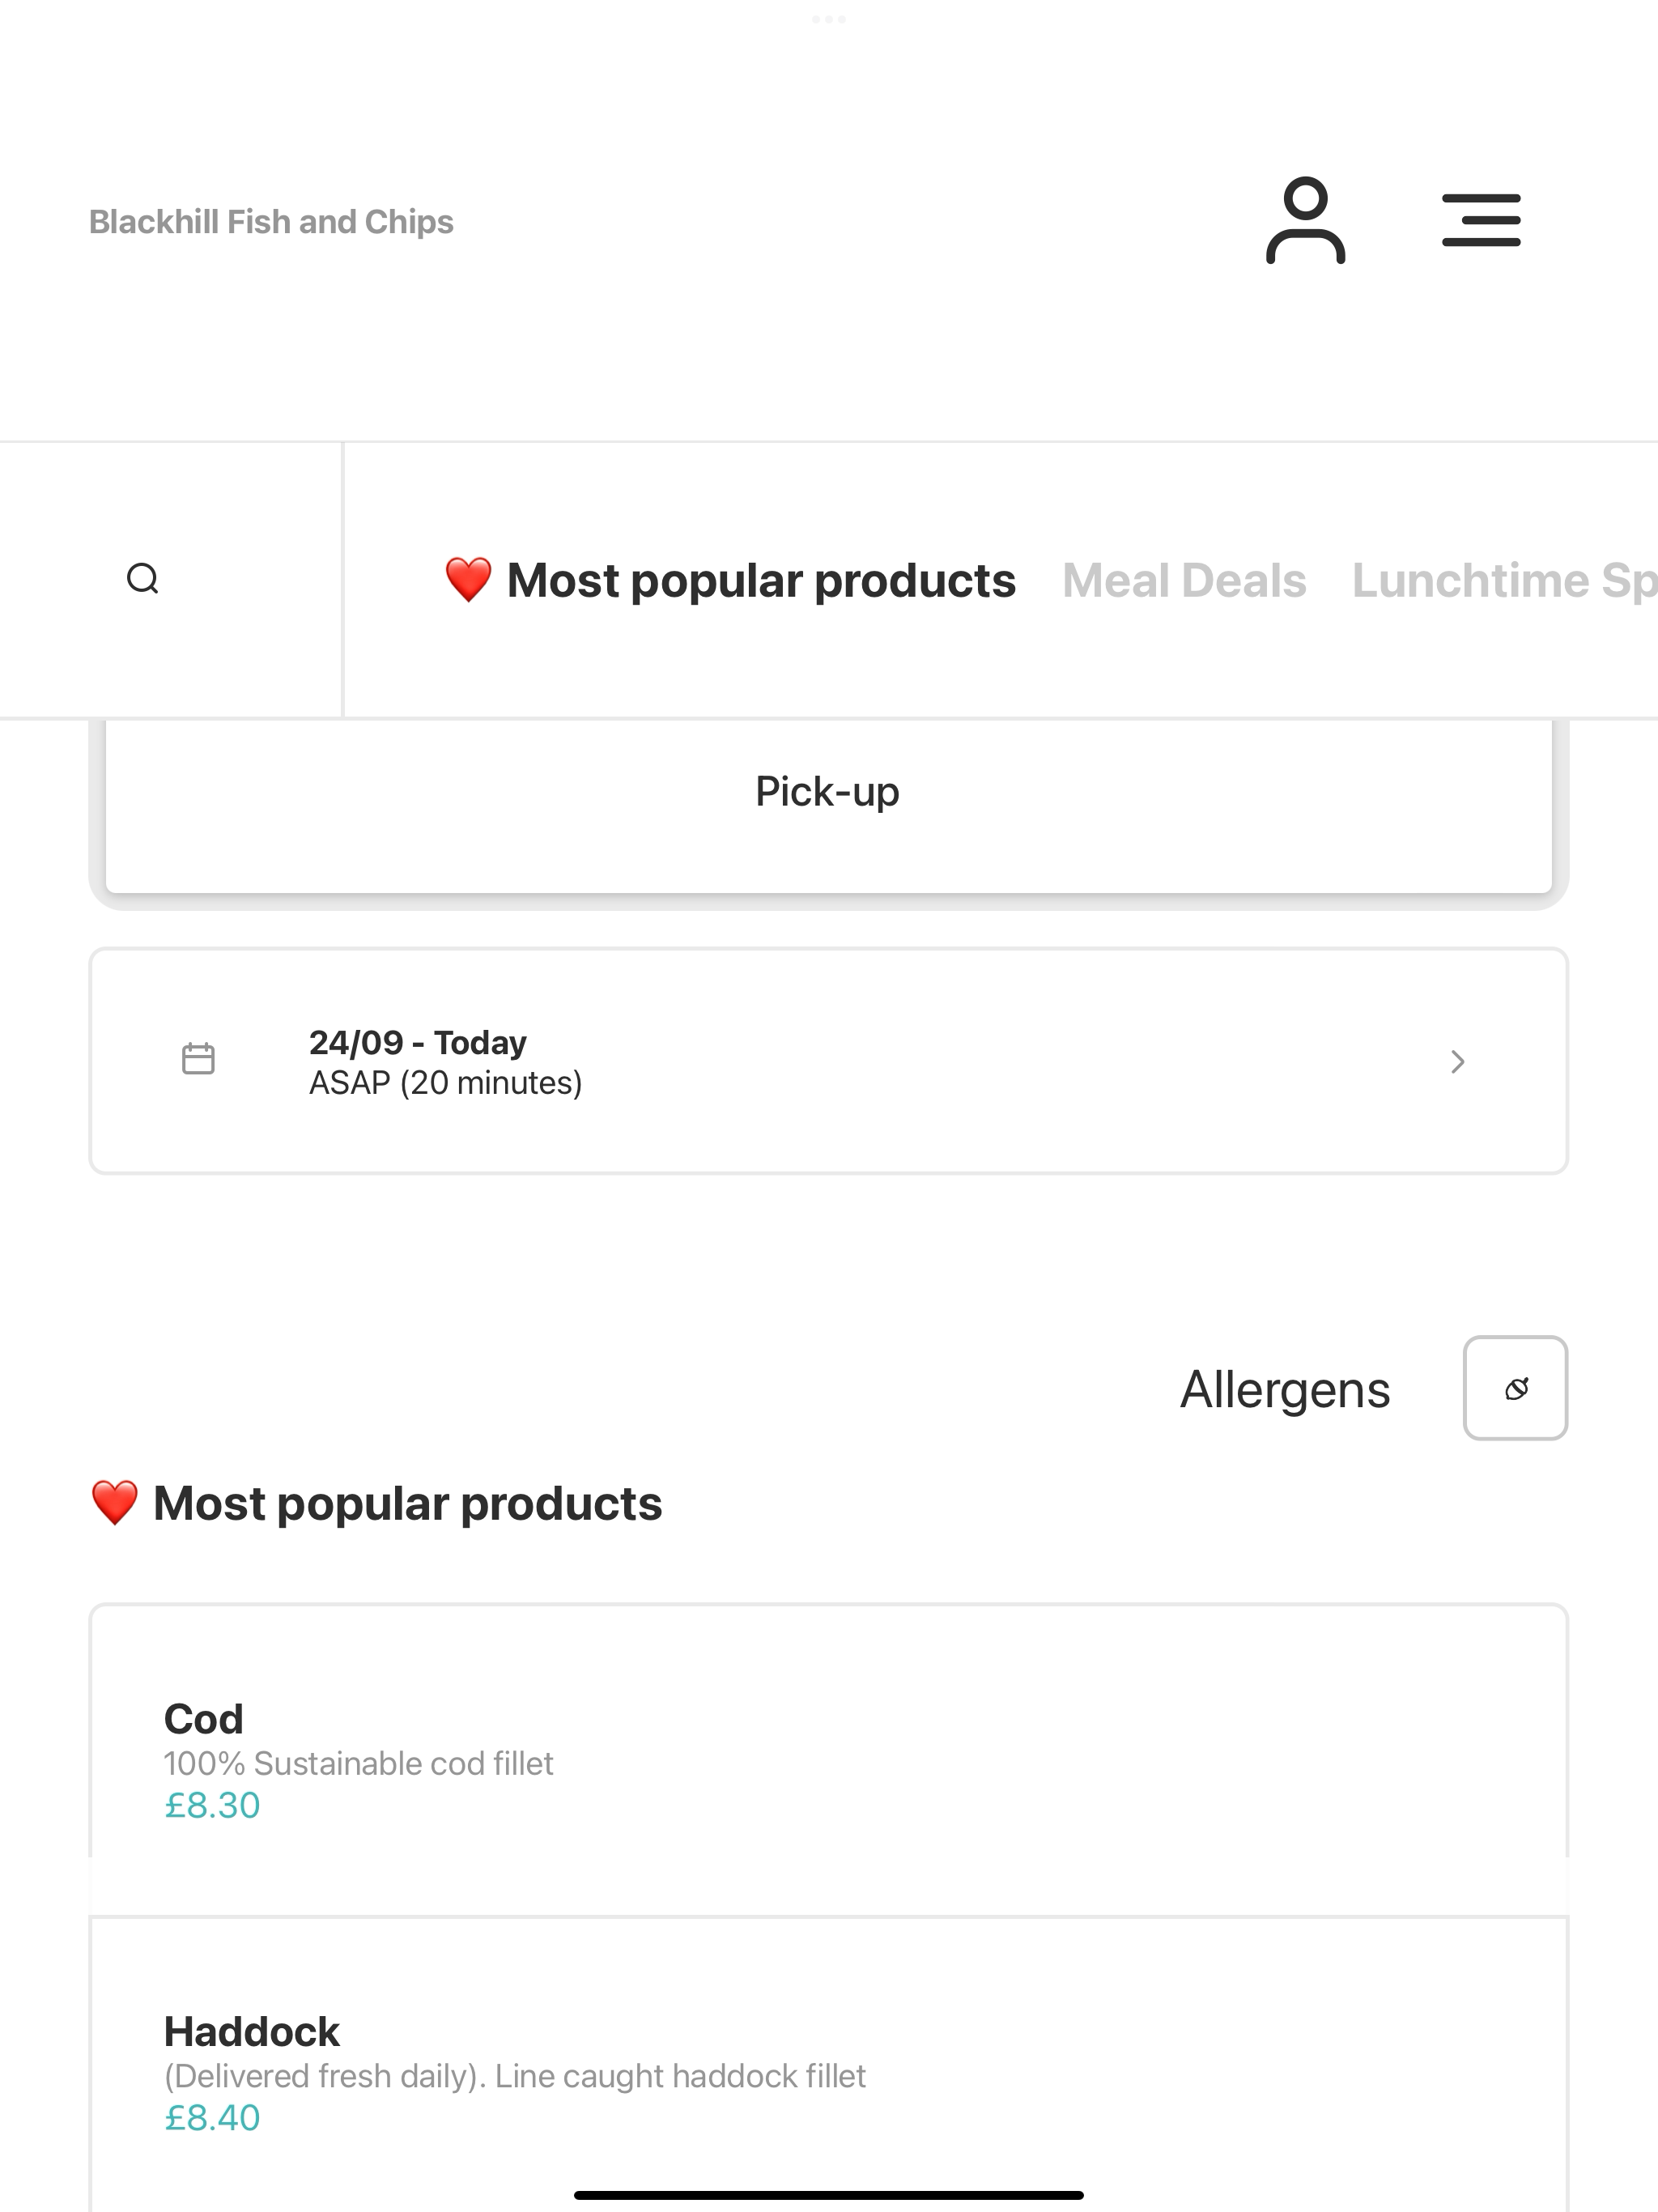
Task: Click the calendar icon beside the date
Action: coord(198,1059)
